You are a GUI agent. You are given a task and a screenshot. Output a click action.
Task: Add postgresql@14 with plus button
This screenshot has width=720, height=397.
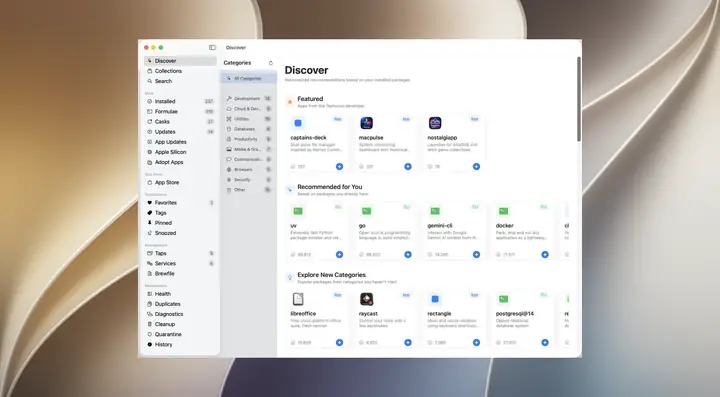tap(545, 342)
